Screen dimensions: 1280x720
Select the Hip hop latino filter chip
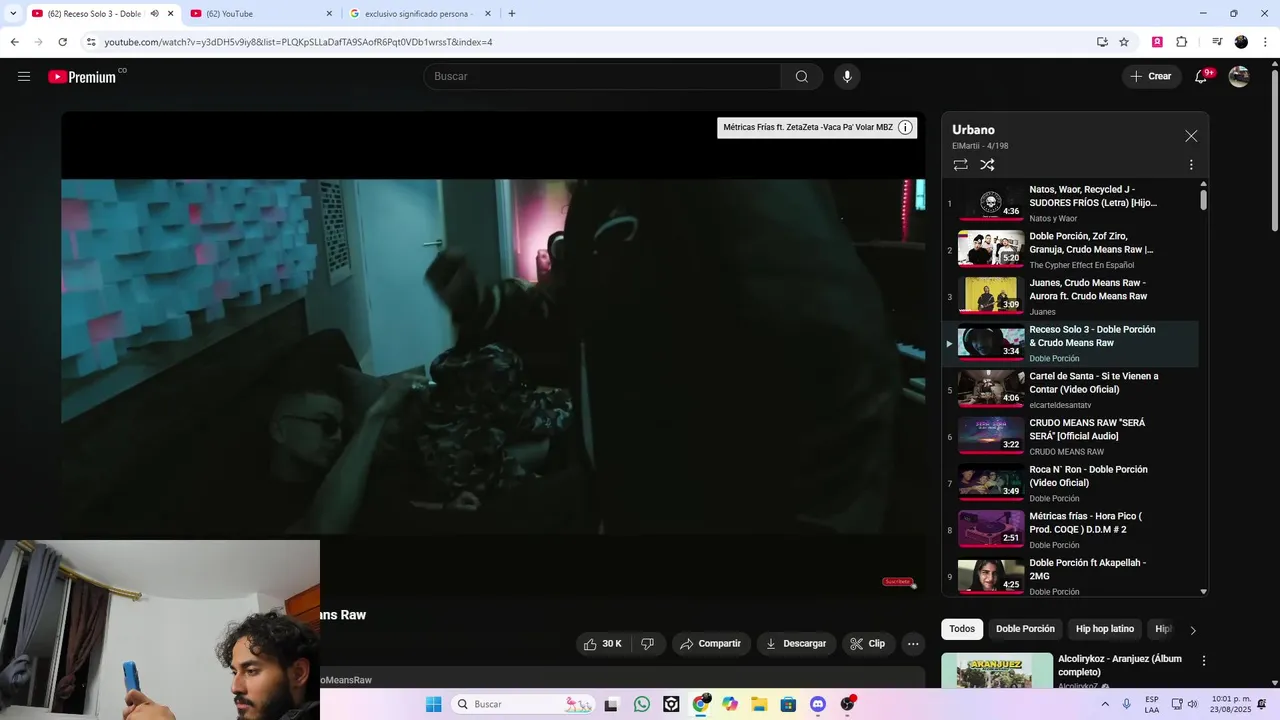tap(1105, 629)
